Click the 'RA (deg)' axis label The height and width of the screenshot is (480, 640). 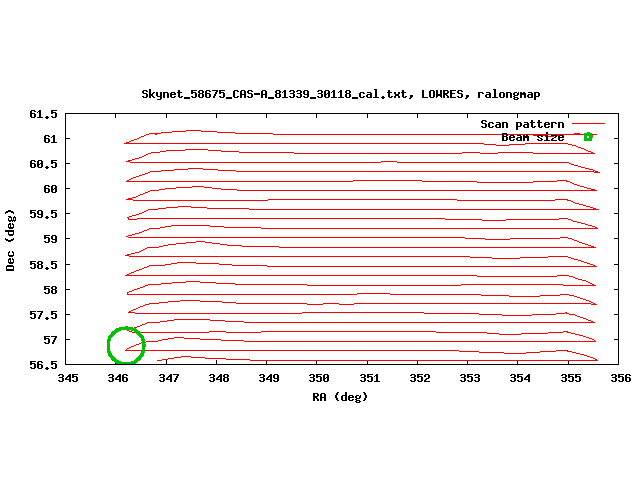coord(340,397)
